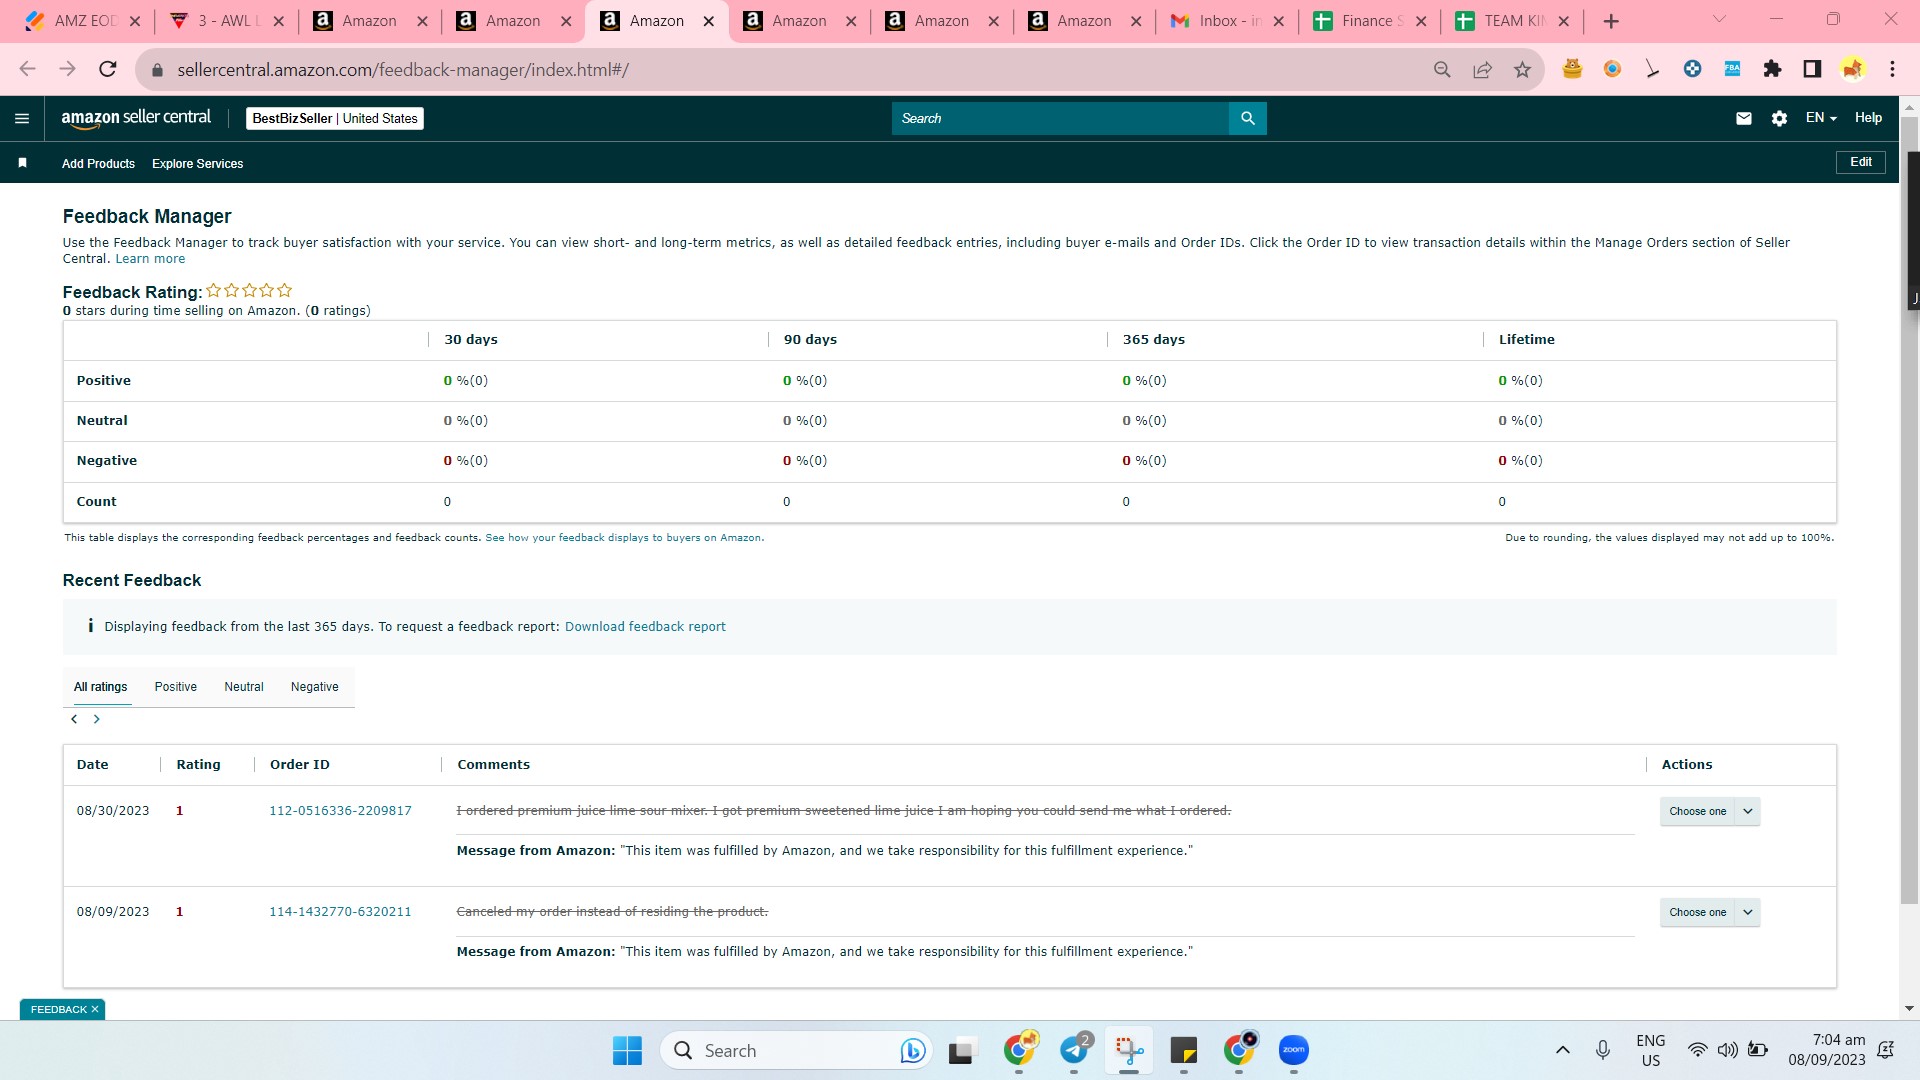Click the search magnifier button
Screen dimensions: 1920x1080
(x=1247, y=118)
